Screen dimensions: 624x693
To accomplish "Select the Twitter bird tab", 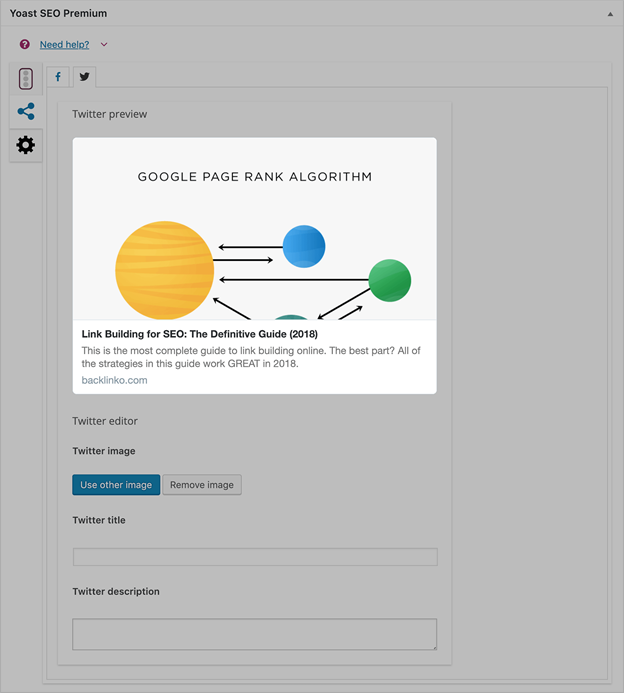I will 84,77.
